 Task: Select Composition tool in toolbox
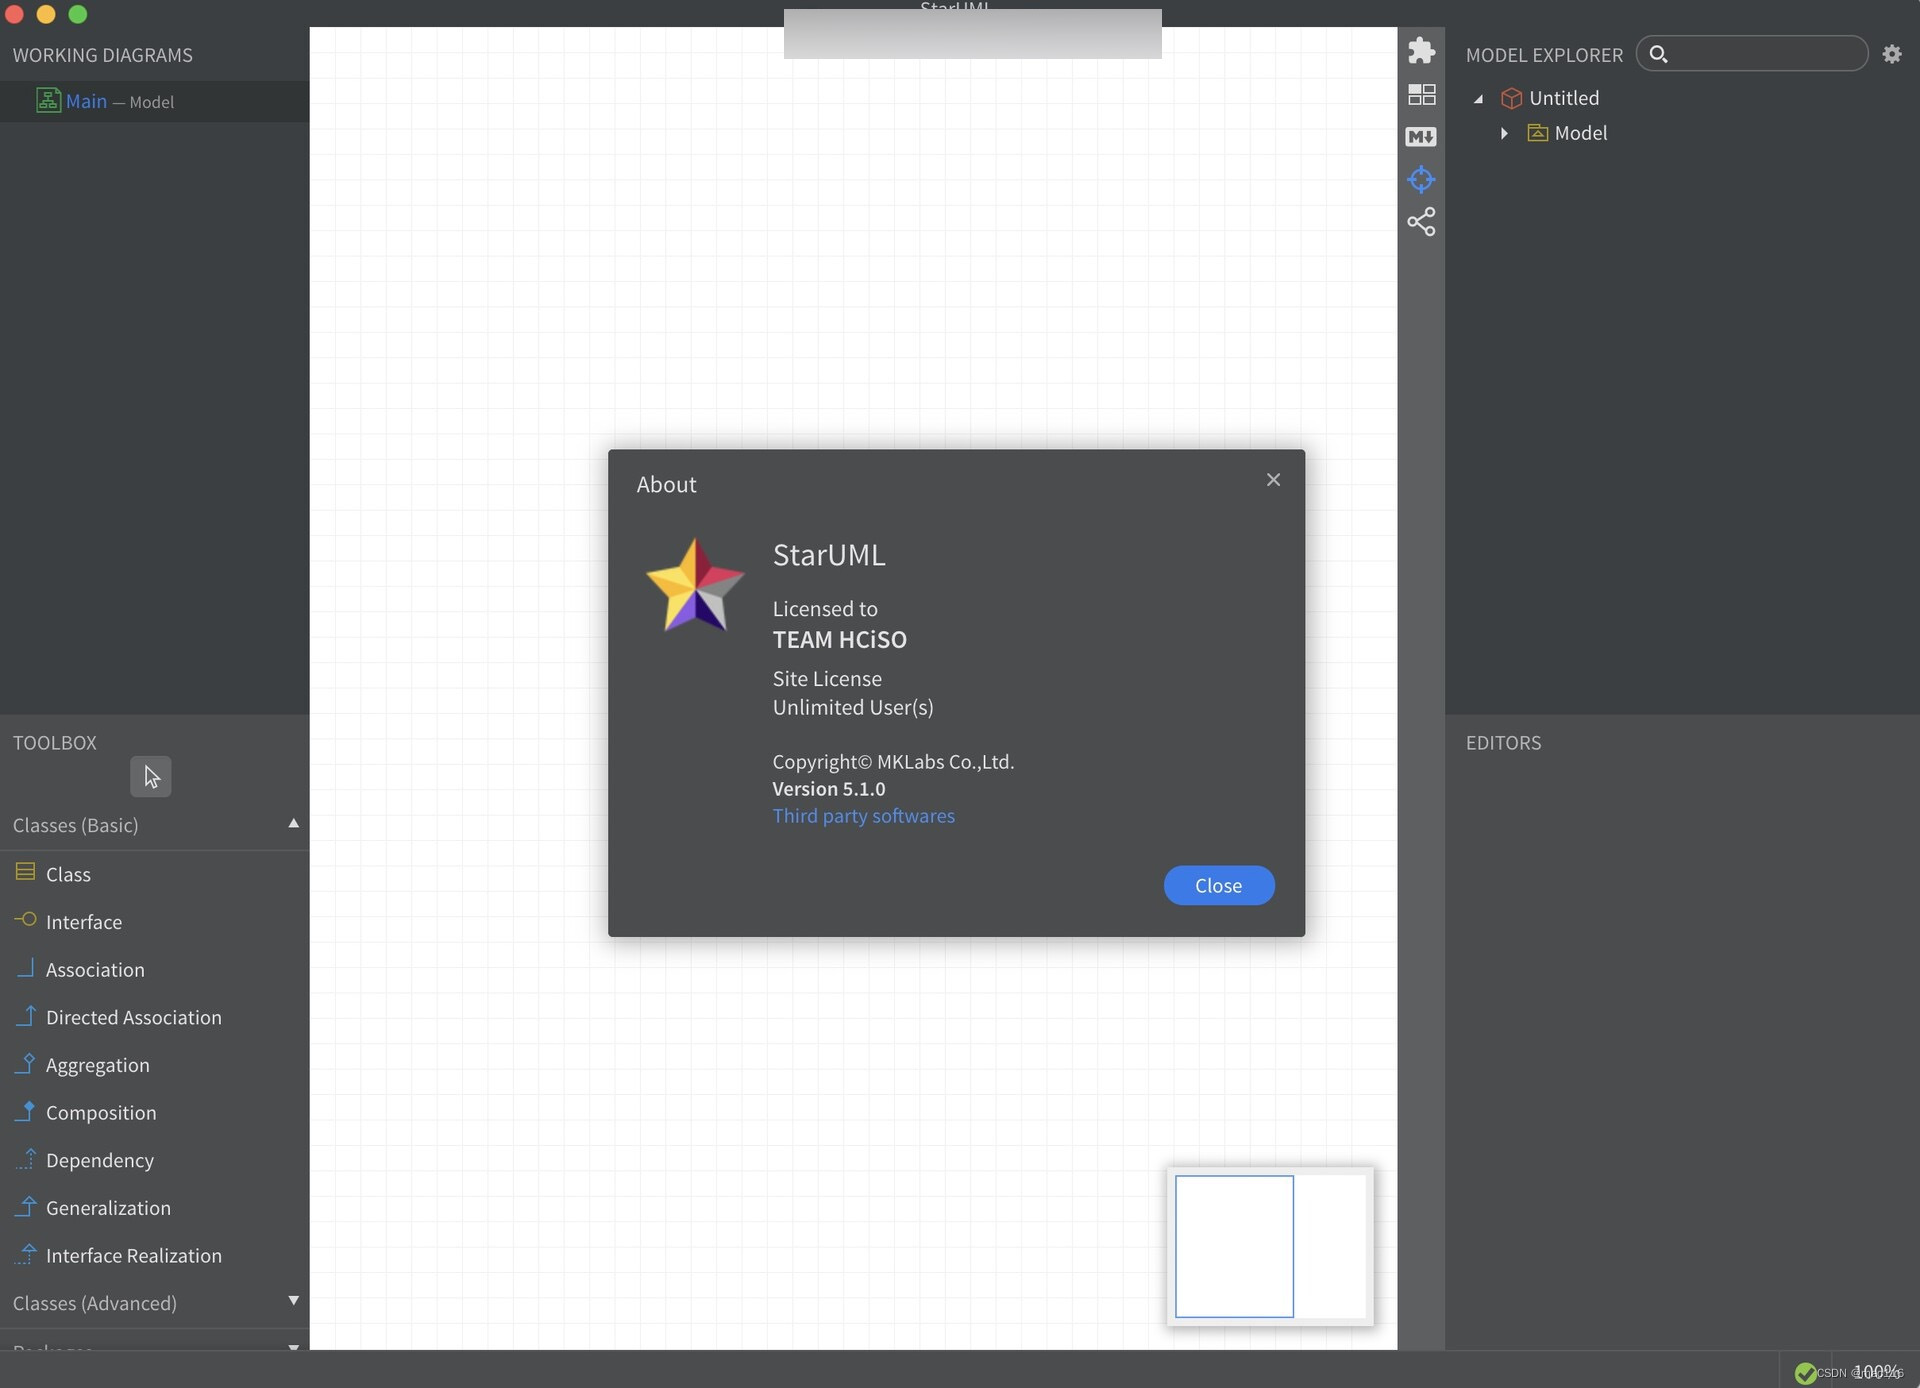click(100, 1111)
